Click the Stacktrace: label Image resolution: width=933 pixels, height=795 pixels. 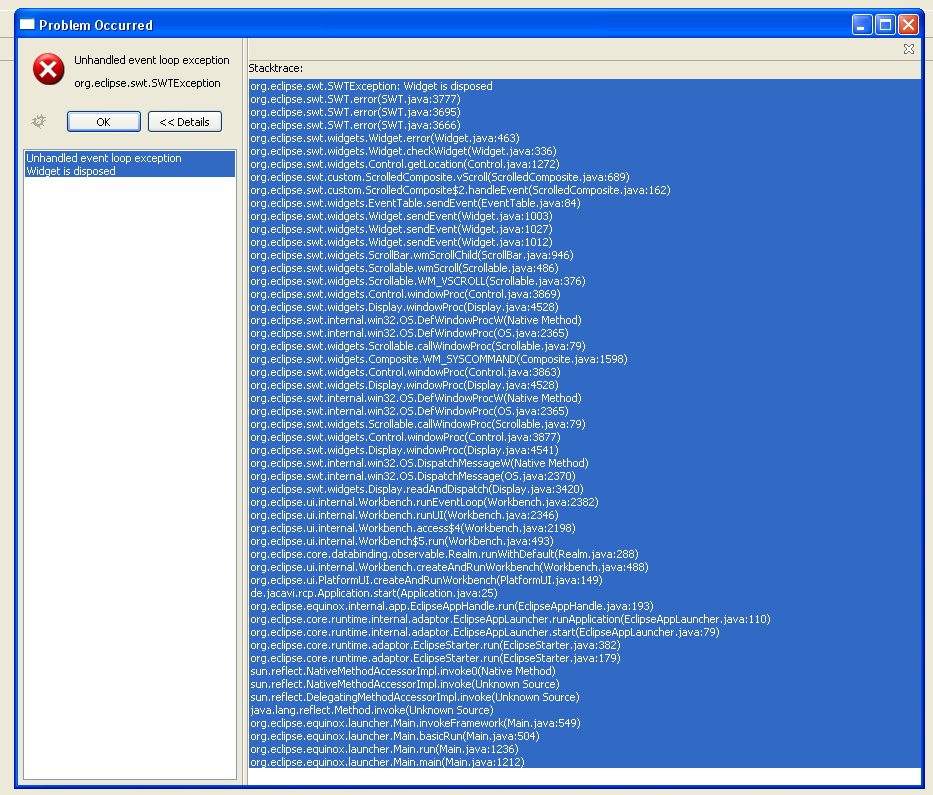(276, 68)
